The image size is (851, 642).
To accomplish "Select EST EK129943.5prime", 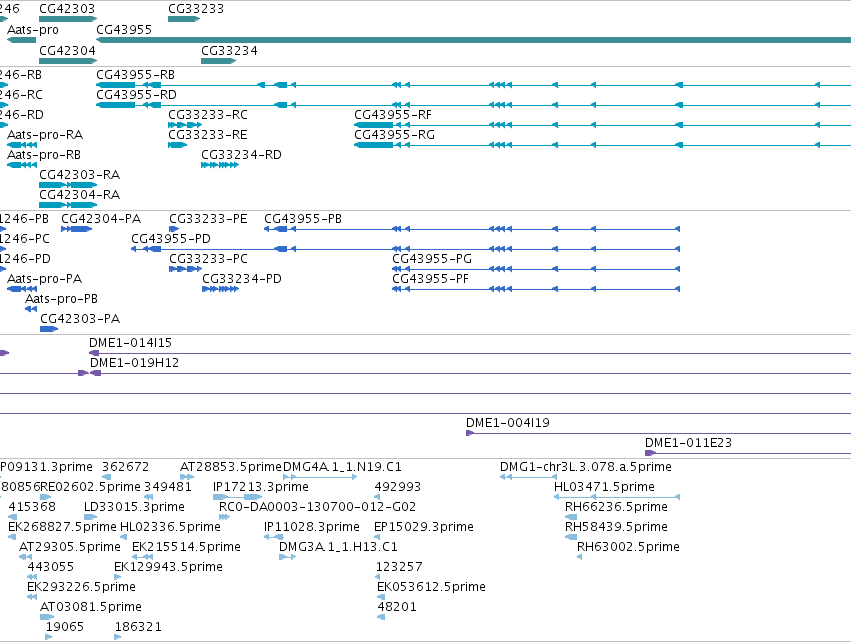I will (168, 567).
